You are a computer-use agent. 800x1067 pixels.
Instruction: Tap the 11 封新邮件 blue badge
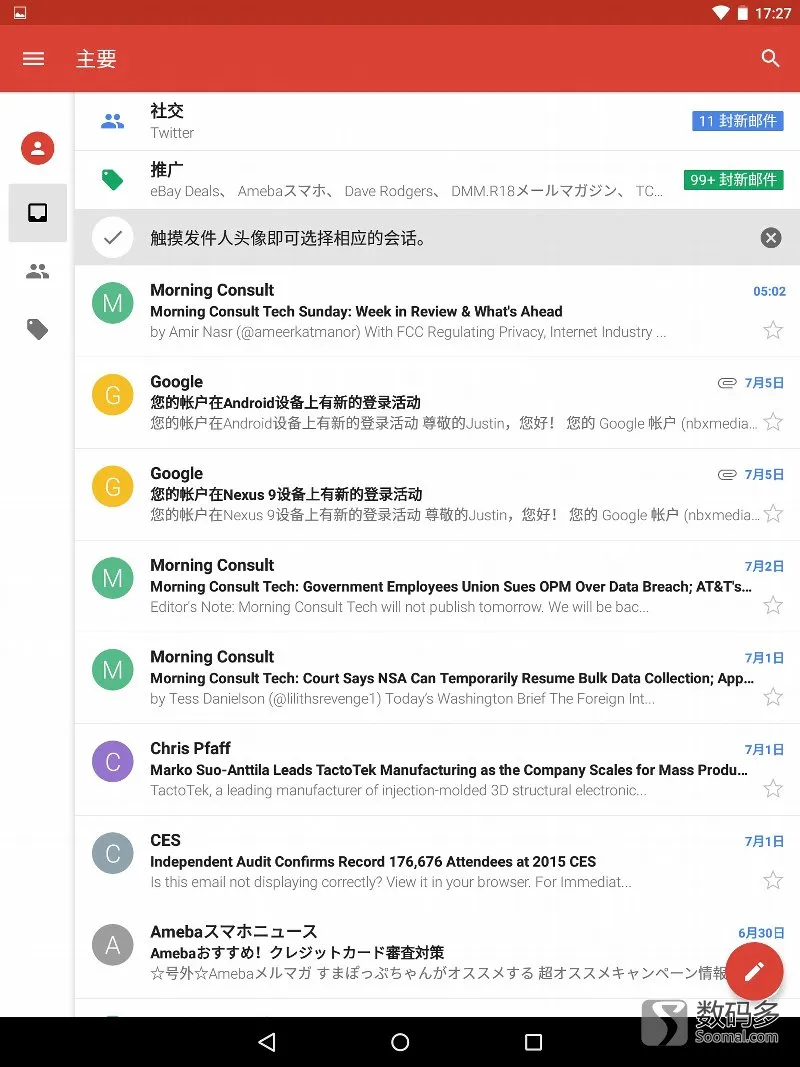coord(737,120)
